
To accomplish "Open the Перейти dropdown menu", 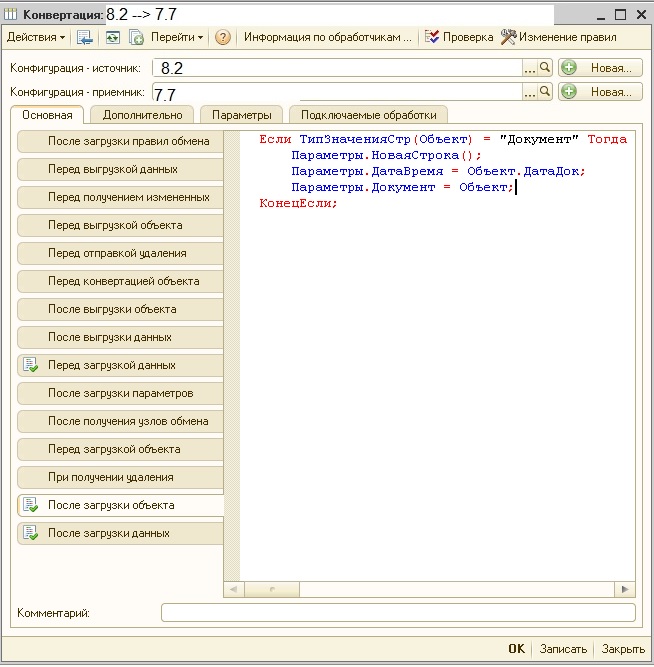I will [x=177, y=37].
